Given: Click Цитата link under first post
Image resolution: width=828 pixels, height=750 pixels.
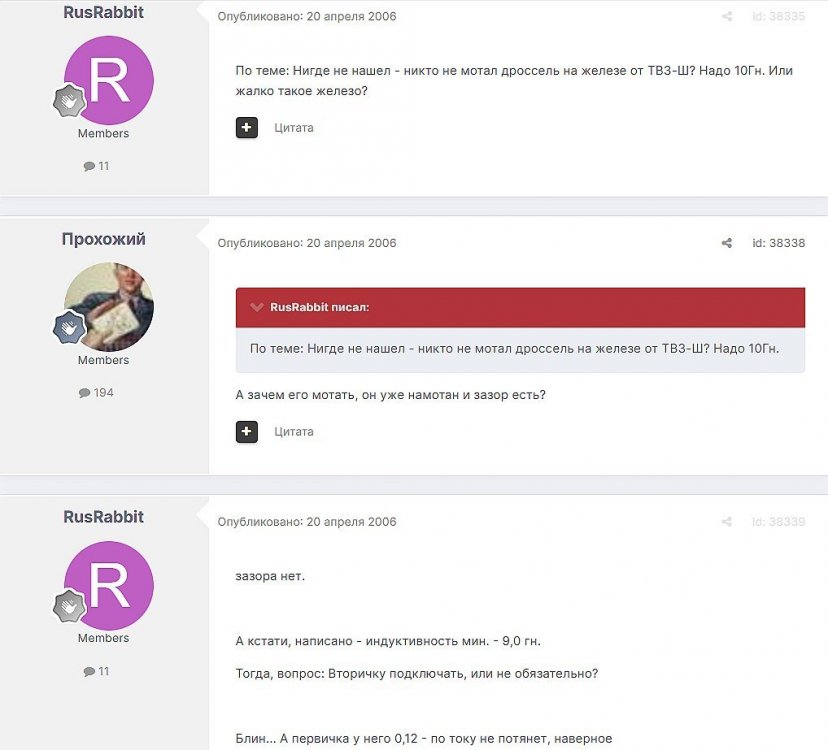Looking at the screenshot, I should (294, 128).
